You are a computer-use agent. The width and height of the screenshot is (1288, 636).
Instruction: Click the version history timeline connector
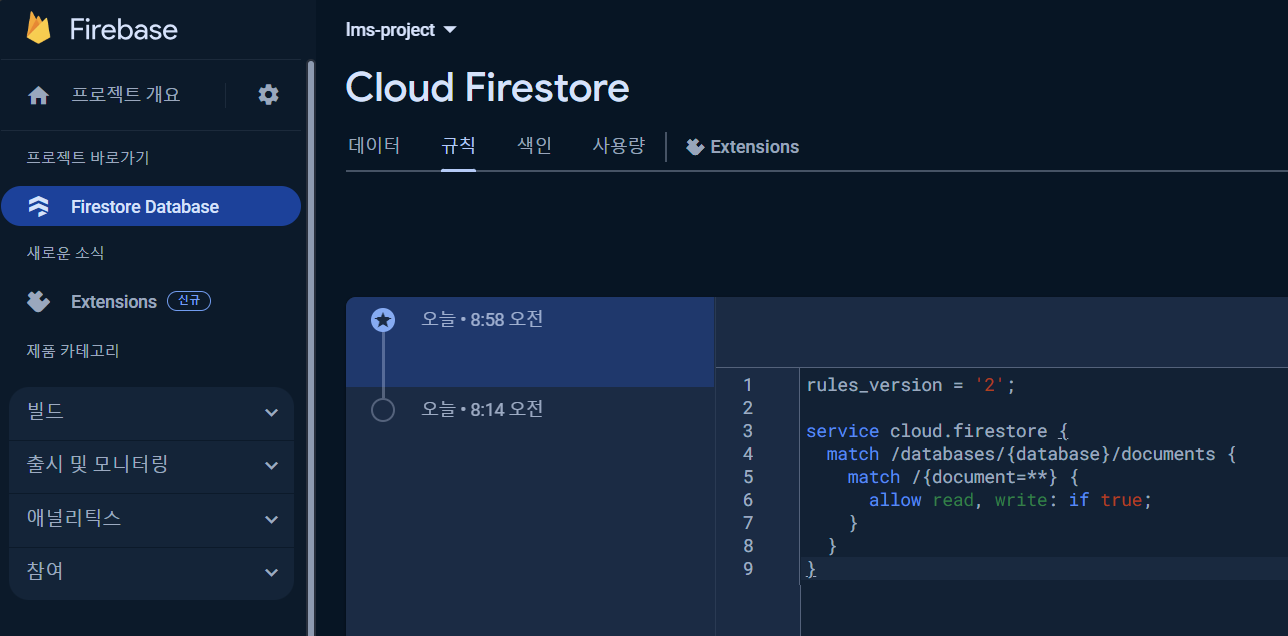pyautogui.click(x=383, y=365)
